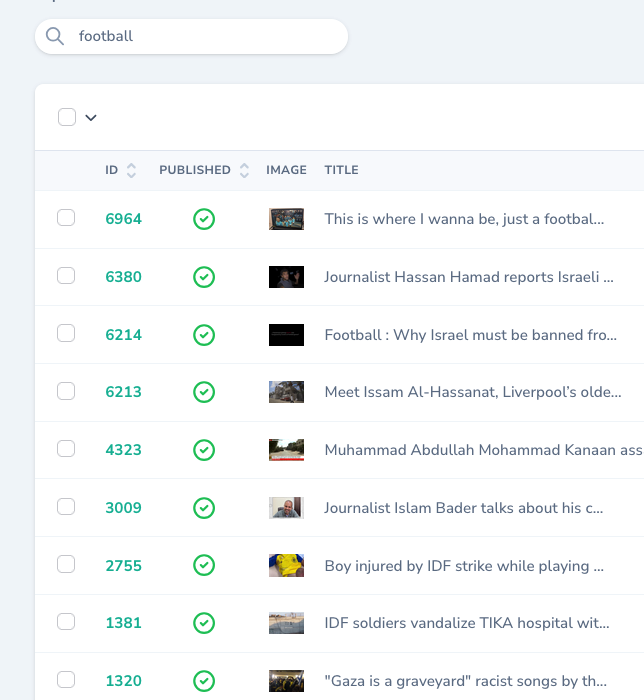The image size is (644, 700).
Task: Open thumbnail image of row 3009
Action: point(287,508)
